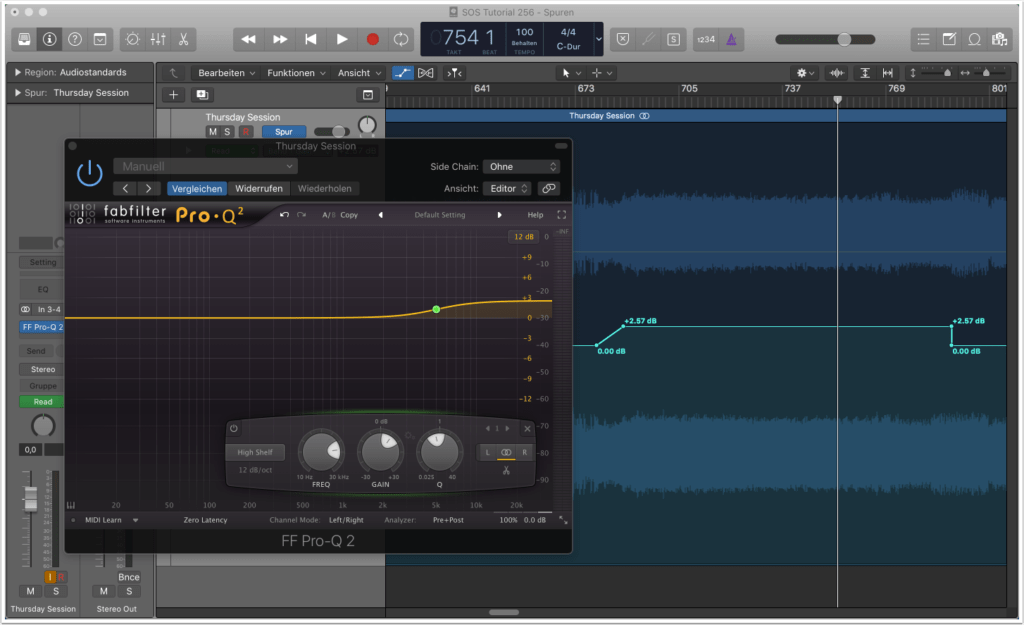Toggle the Cycle loop button
Screen dimensions: 1024x625
click(401, 39)
